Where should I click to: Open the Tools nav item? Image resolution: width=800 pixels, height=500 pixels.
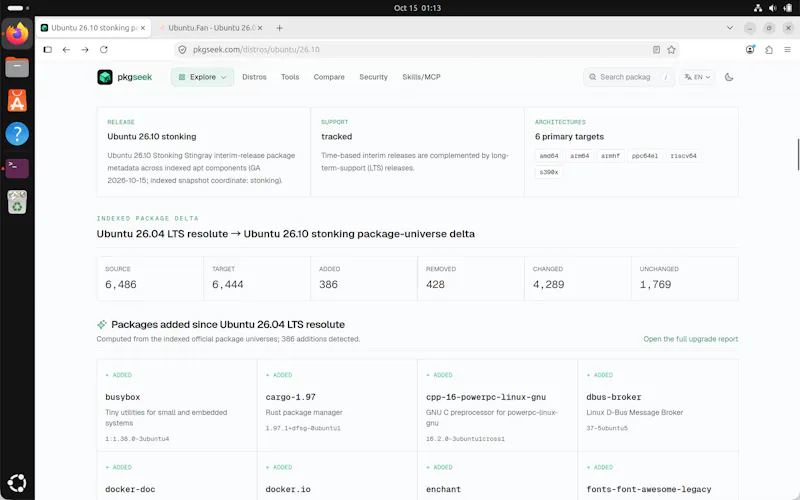(290, 77)
